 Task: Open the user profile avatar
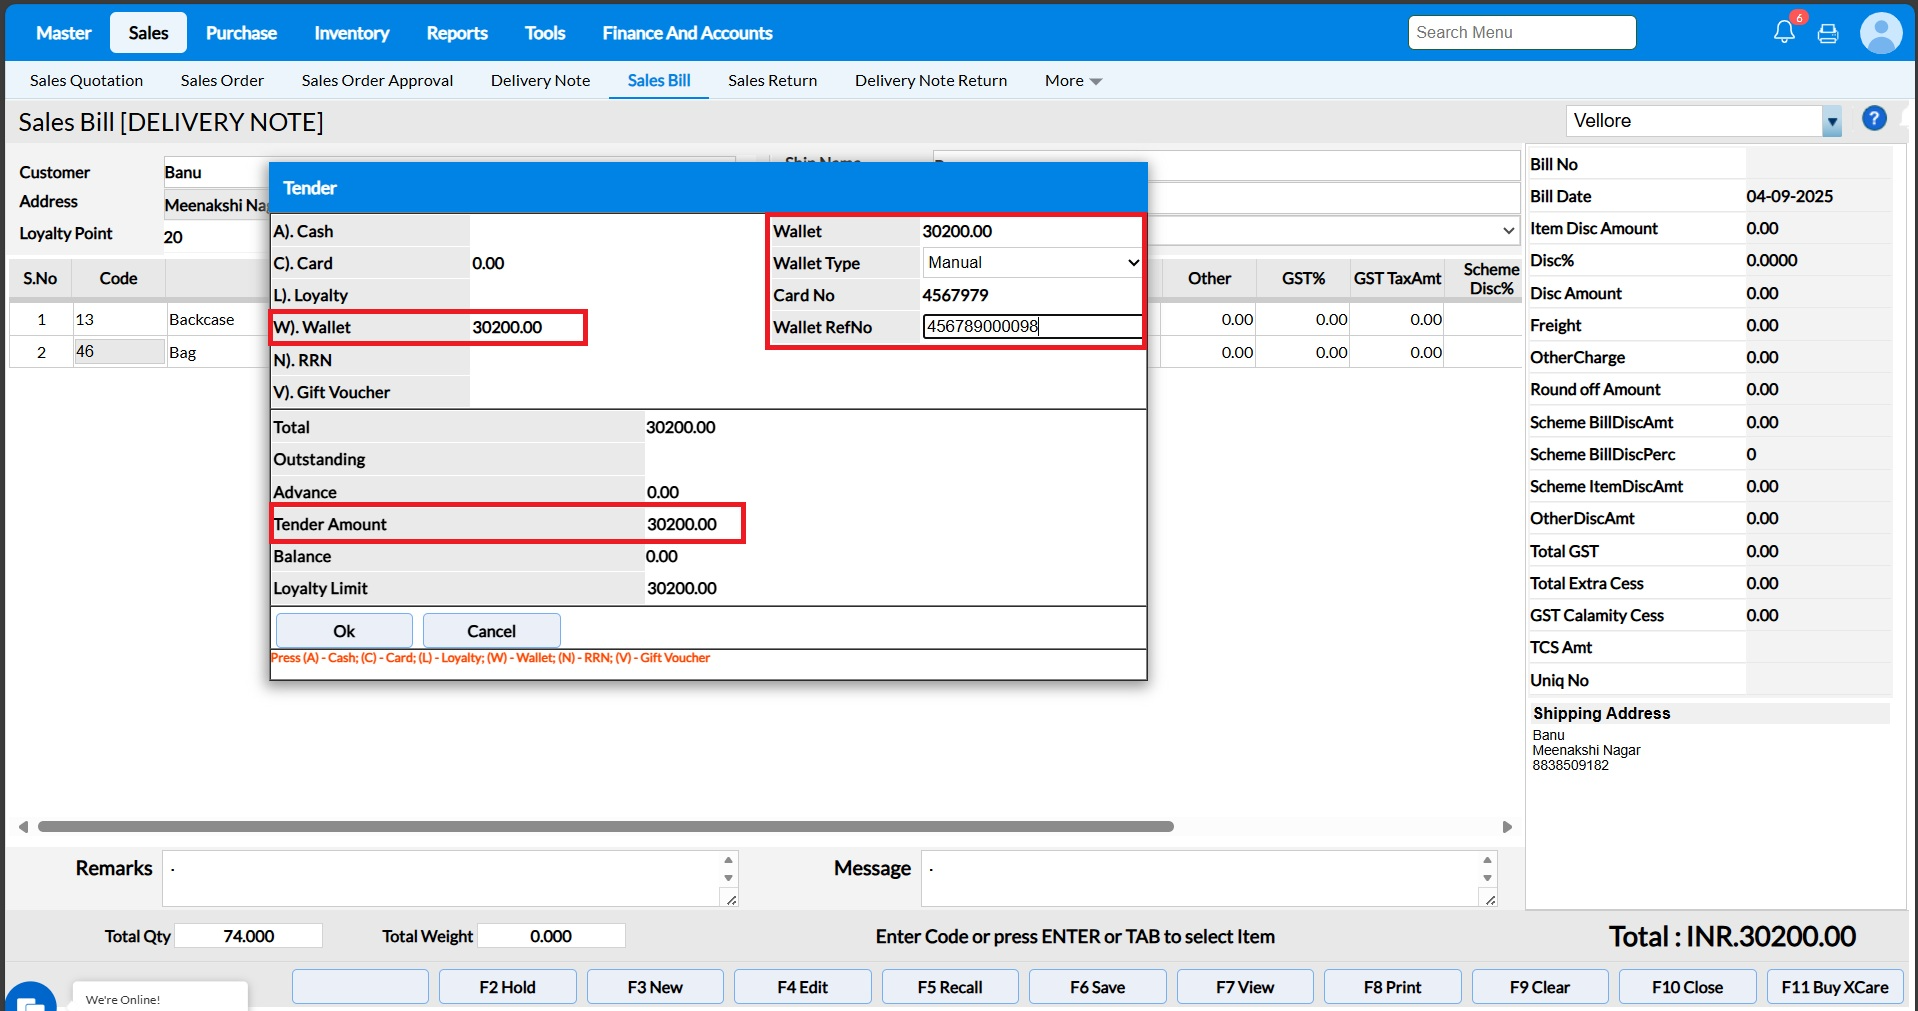pyautogui.click(x=1880, y=33)
